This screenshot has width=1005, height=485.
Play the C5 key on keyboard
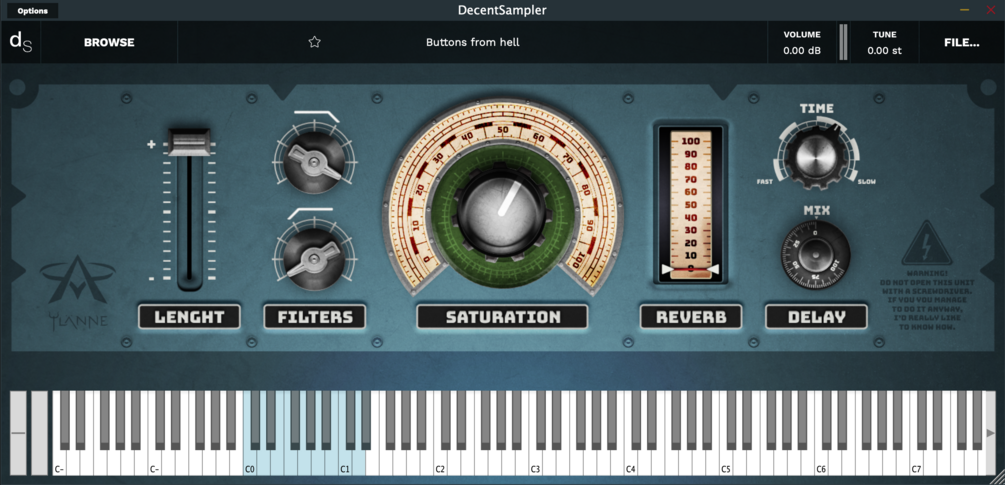[726, 464]
